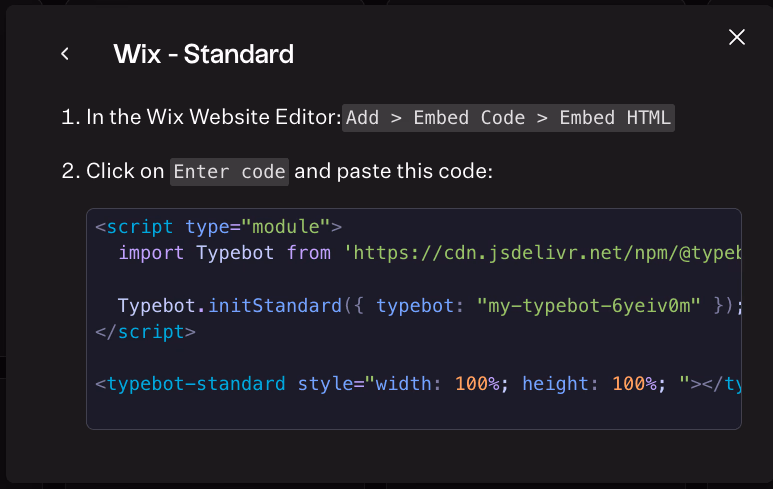Viewport: 773px width, 489px height.
Task: Click the opening script tag line
Action: pos(219,226)
